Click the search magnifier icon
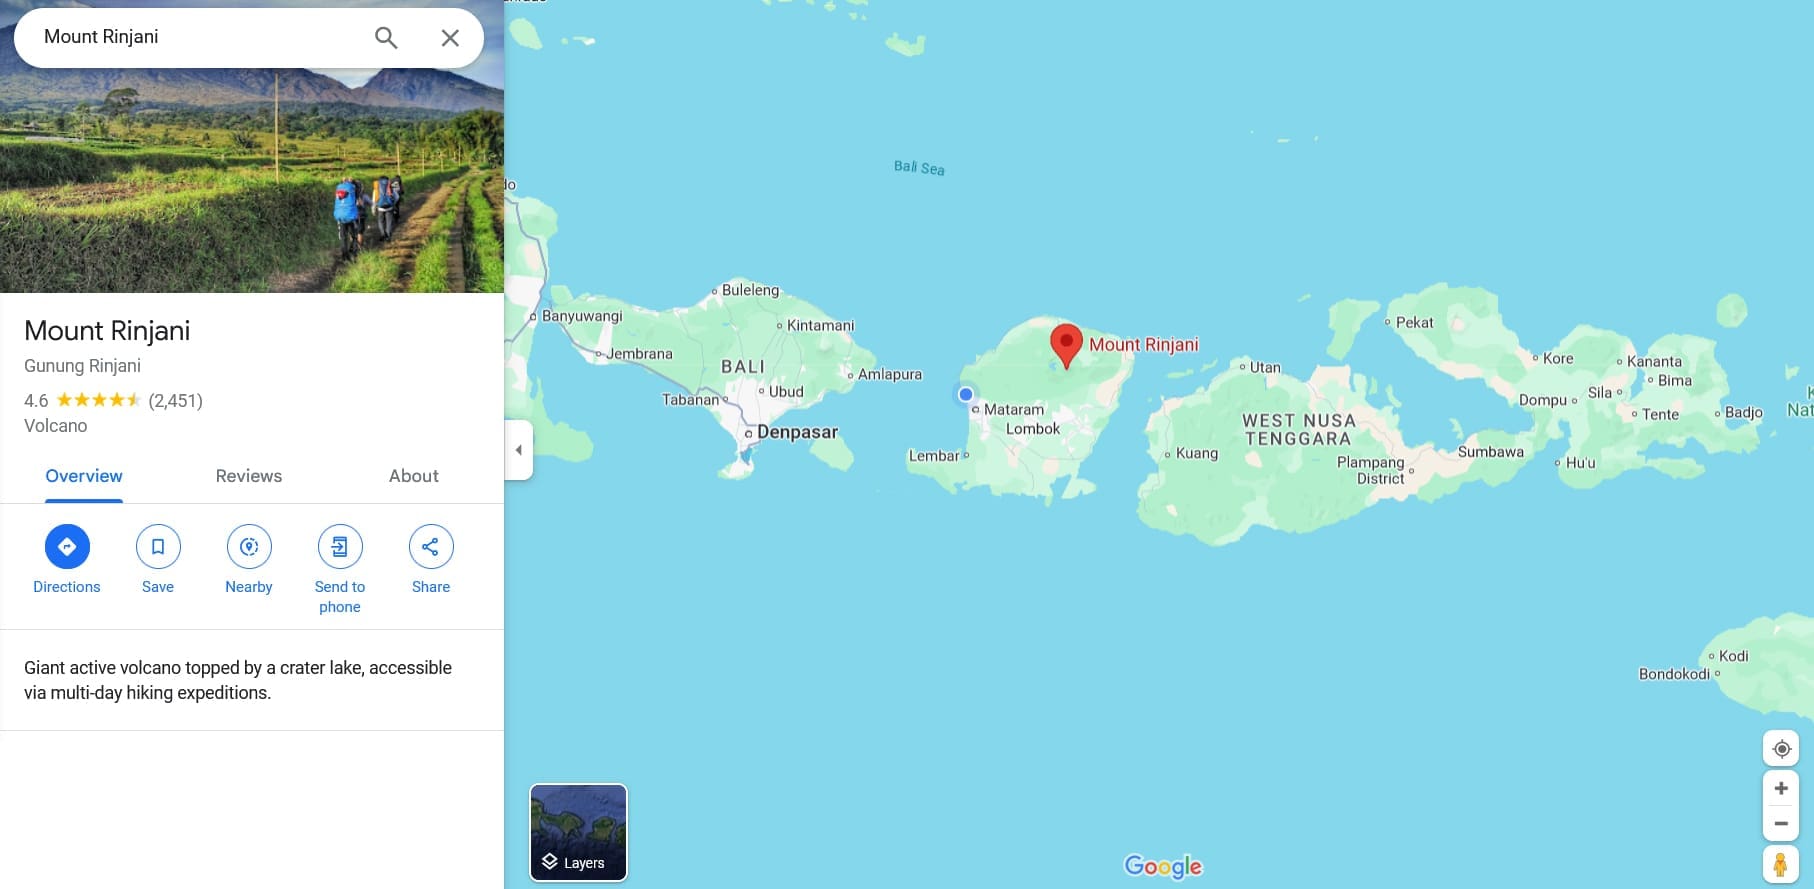The width and height of the screenshot is (1814, 889). (386, 38)
